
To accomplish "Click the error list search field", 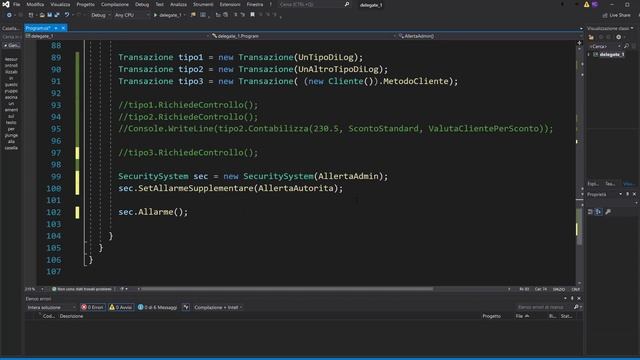I will tap(543, 307).
